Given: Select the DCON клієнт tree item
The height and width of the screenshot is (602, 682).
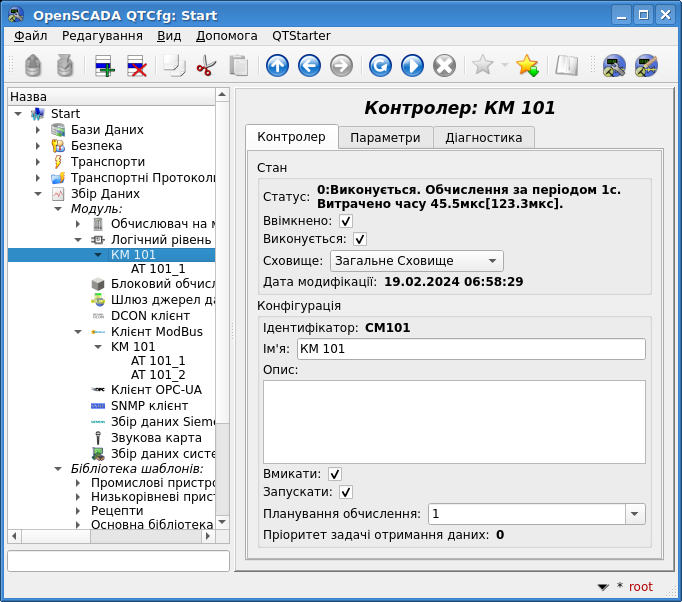Looking at the screenshot, I should (150, 316).
